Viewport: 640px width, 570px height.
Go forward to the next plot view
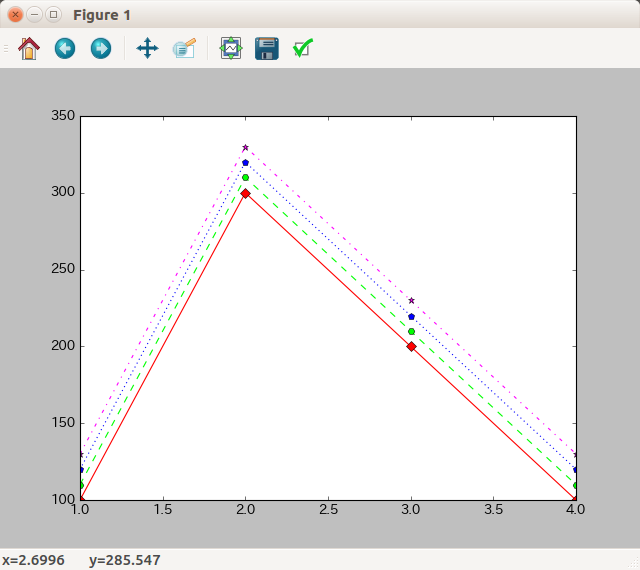tap(100, 48)
